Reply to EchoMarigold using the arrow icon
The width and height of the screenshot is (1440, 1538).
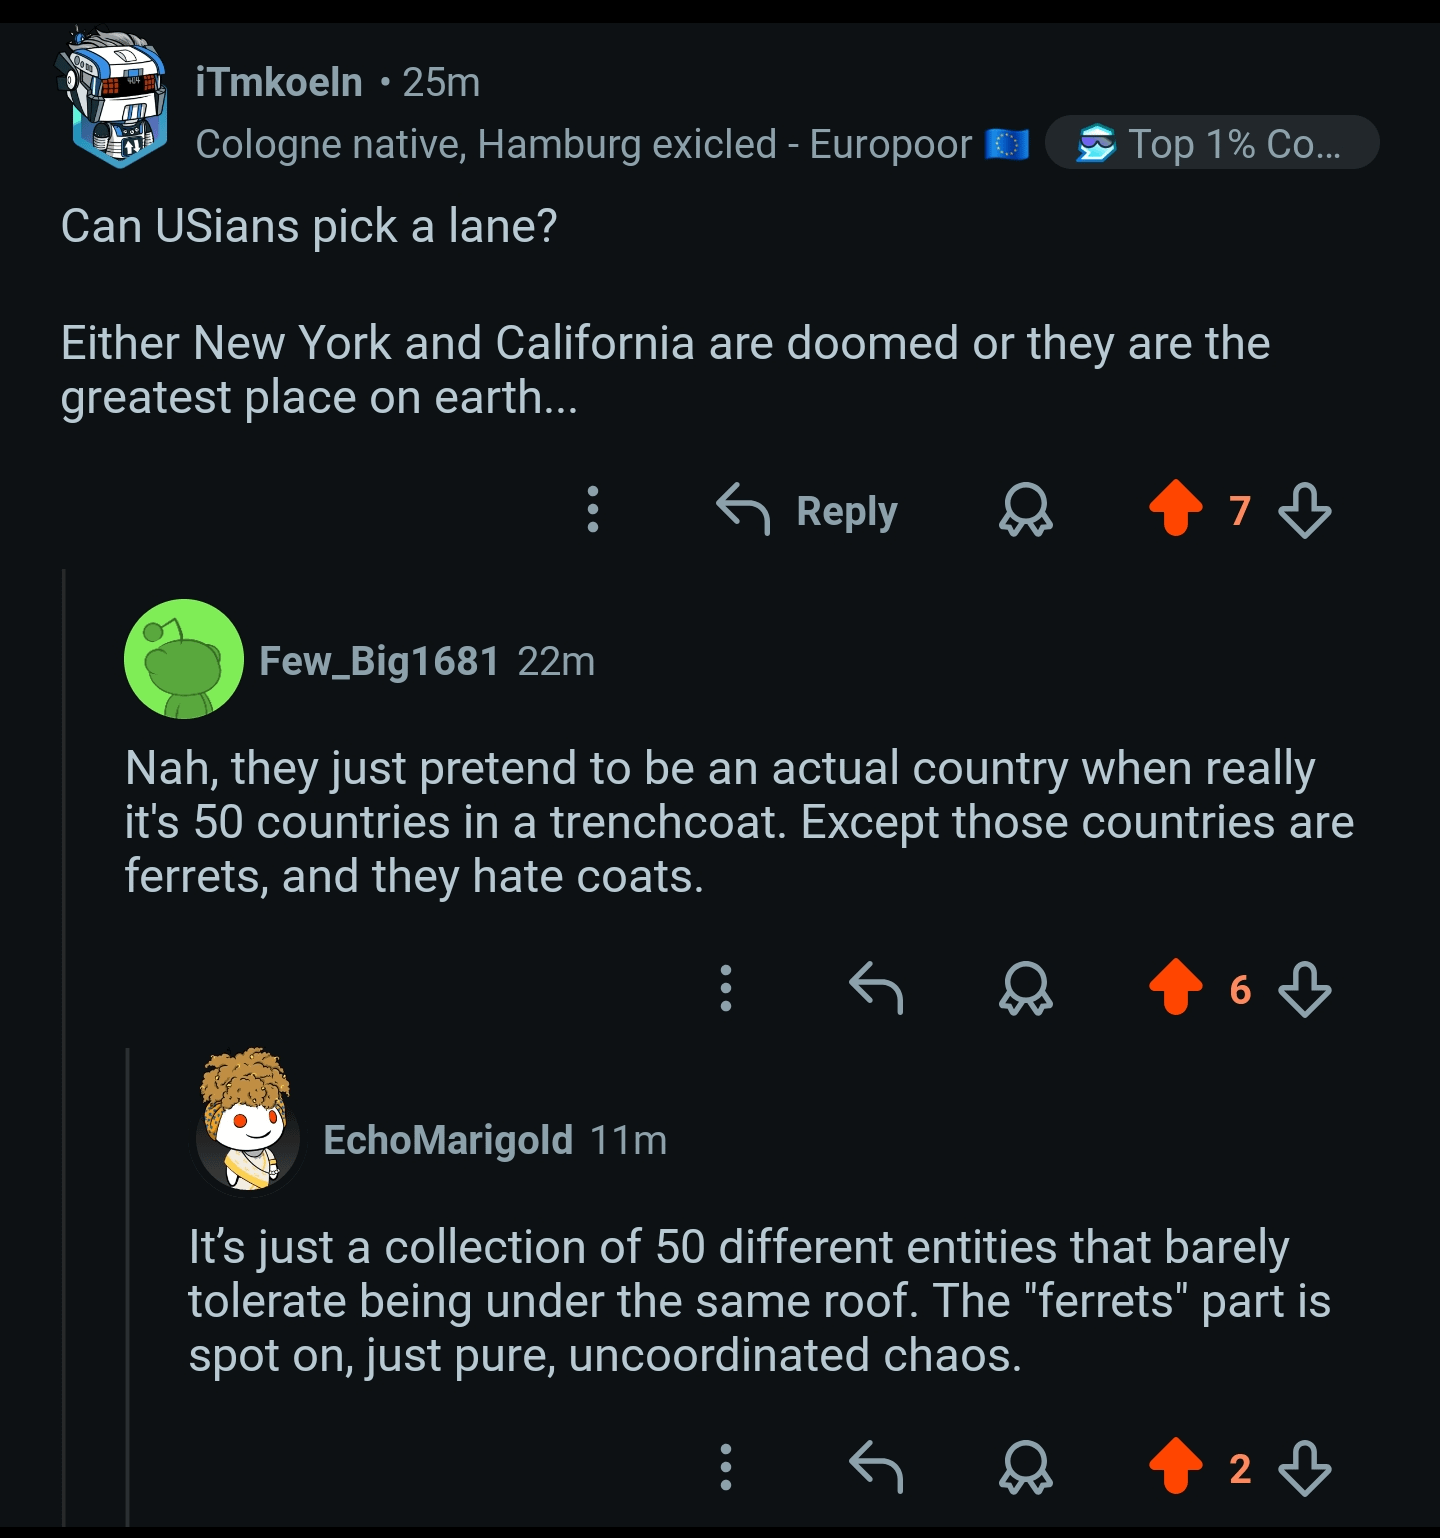(876, 1467)
